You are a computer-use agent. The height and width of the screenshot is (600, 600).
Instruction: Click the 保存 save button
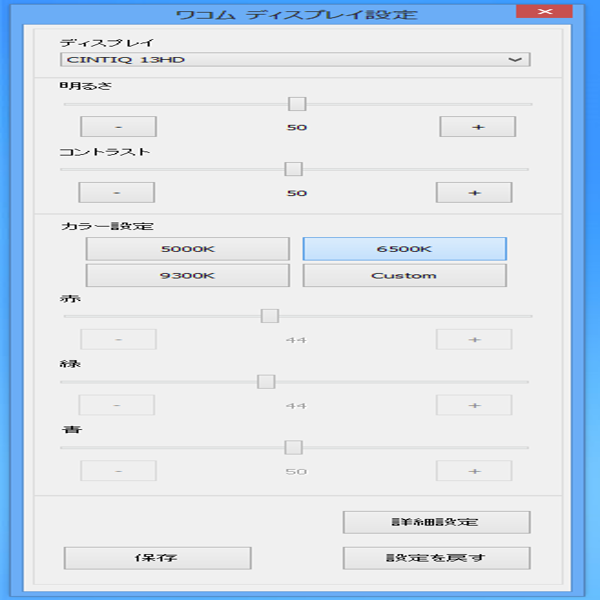[x=157, y=558]
